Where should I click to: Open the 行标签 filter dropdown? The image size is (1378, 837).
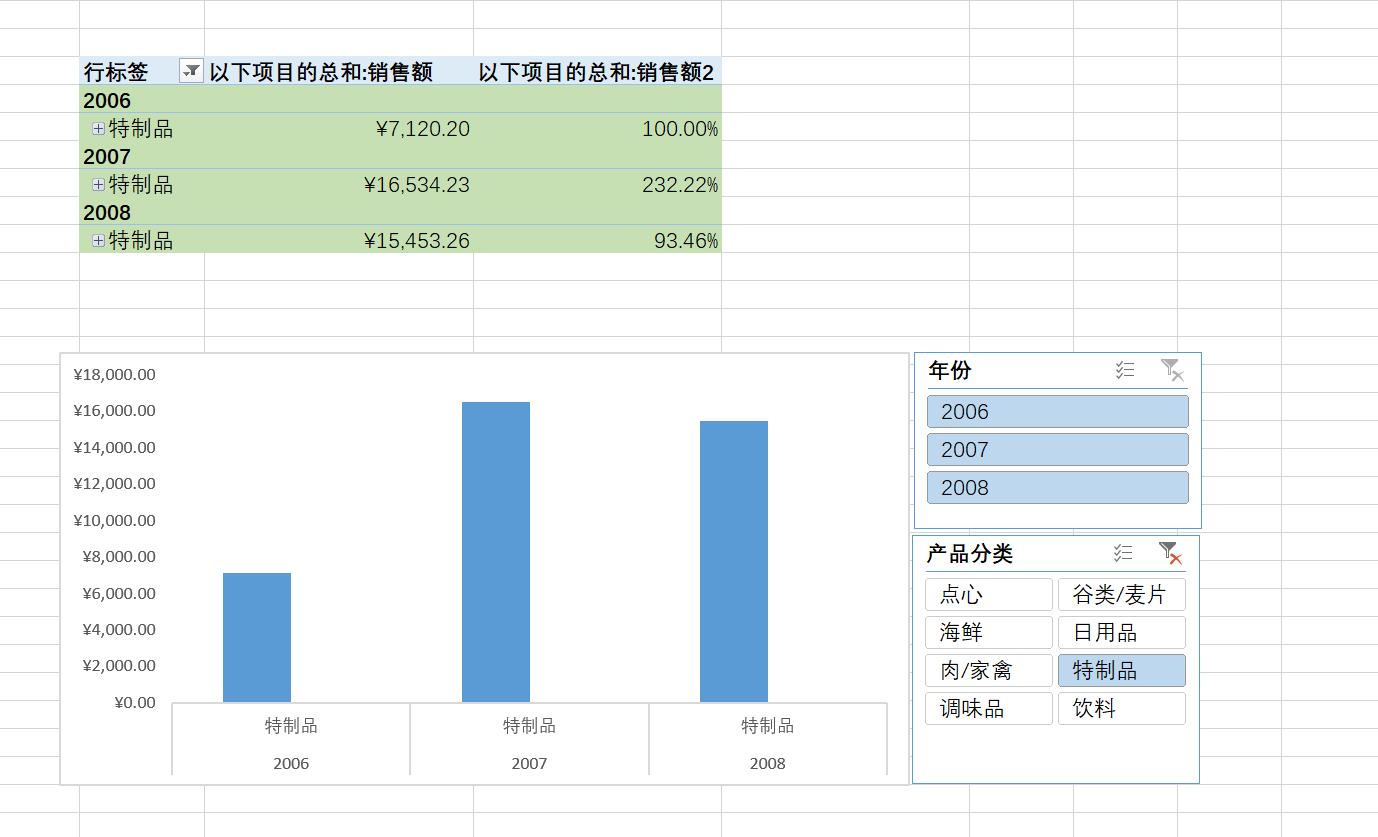tap(191, 71)
